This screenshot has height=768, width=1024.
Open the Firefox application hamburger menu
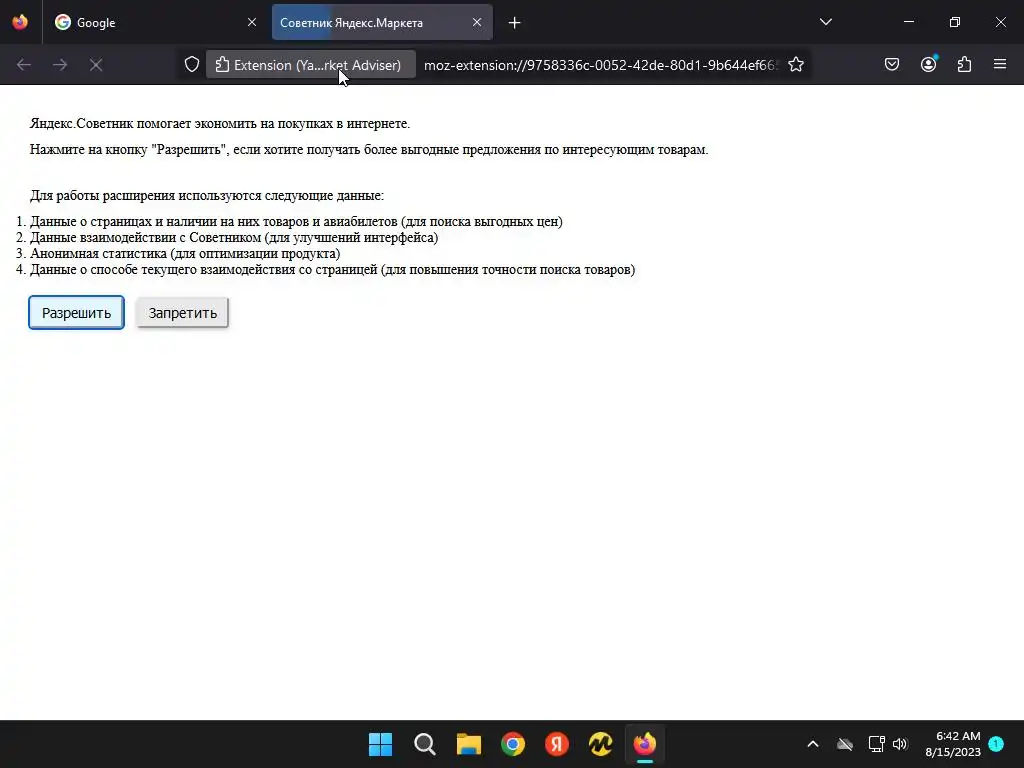[1000, 65]
